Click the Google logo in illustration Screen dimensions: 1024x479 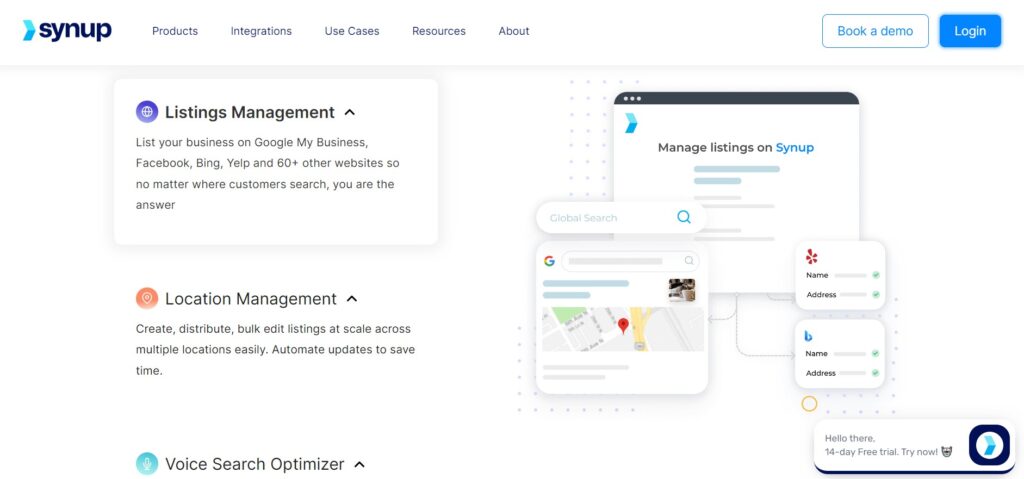click(549, 261)
